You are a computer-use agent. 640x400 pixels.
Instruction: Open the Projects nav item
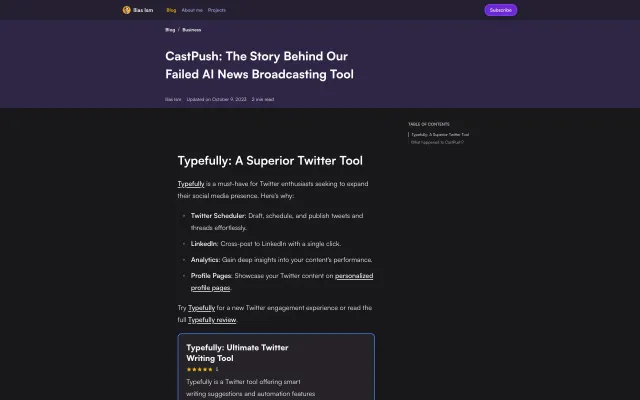216,10
